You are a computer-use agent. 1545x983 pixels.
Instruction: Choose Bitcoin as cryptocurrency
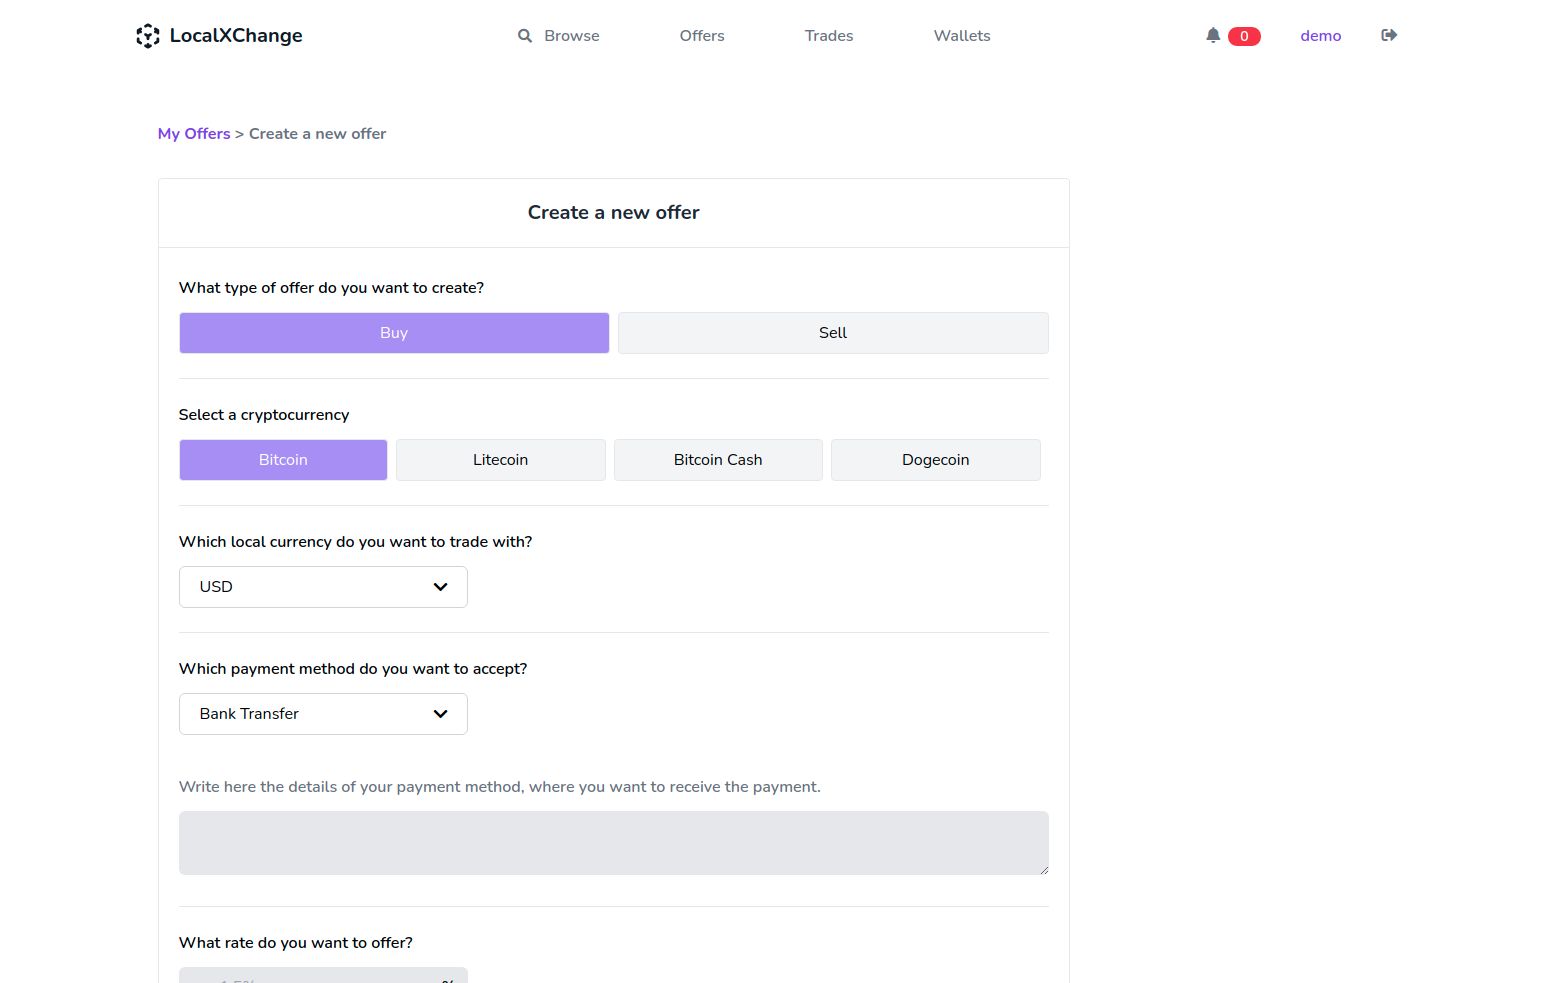point(283,460)
